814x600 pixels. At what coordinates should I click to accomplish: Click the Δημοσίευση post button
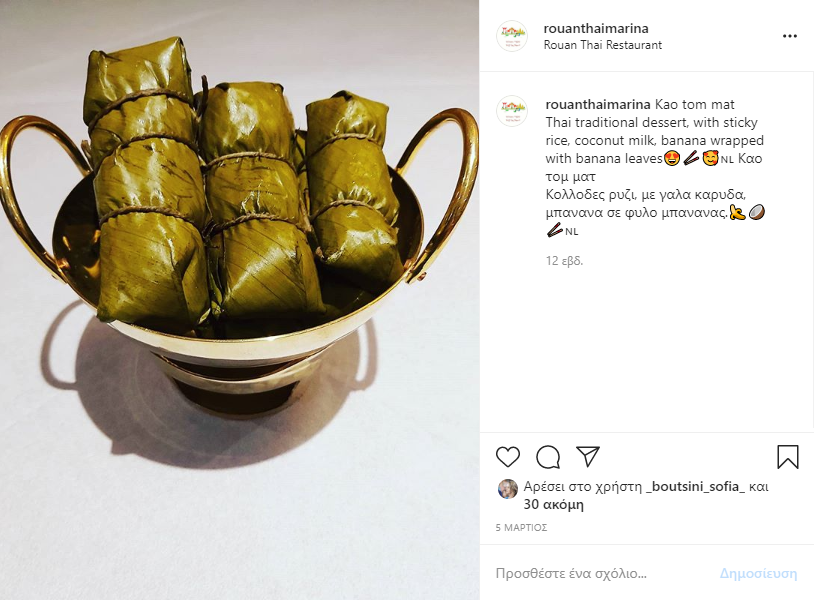click(758, 573)
